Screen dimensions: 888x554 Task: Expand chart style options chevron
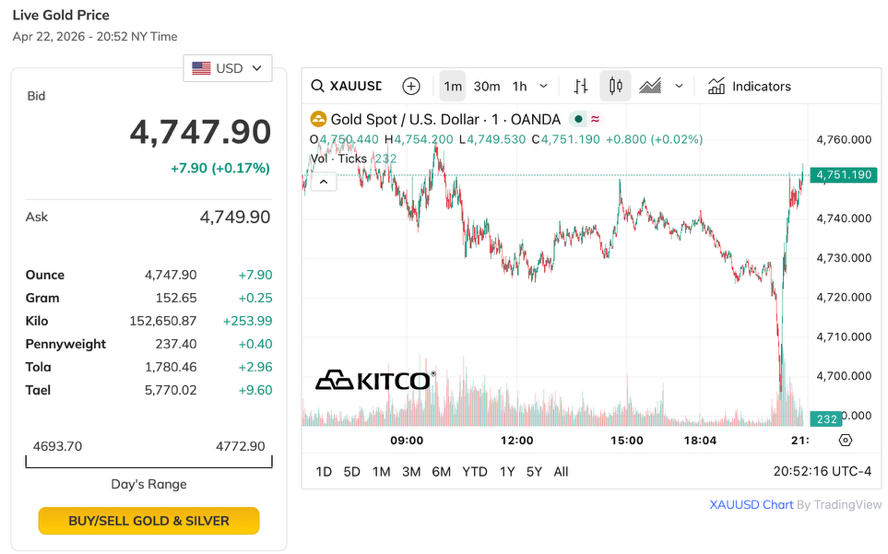[x=679, y=86]
